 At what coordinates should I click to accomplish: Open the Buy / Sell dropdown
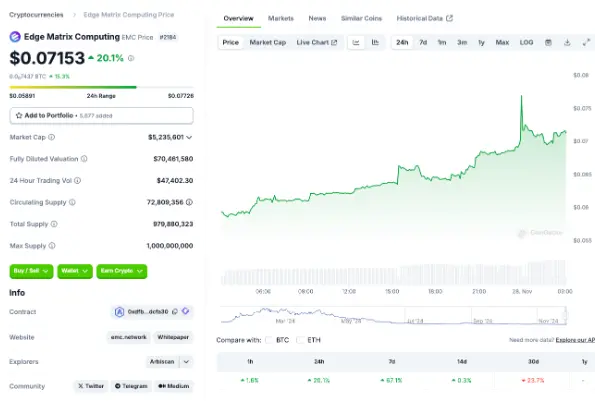[x=31, y=271]
